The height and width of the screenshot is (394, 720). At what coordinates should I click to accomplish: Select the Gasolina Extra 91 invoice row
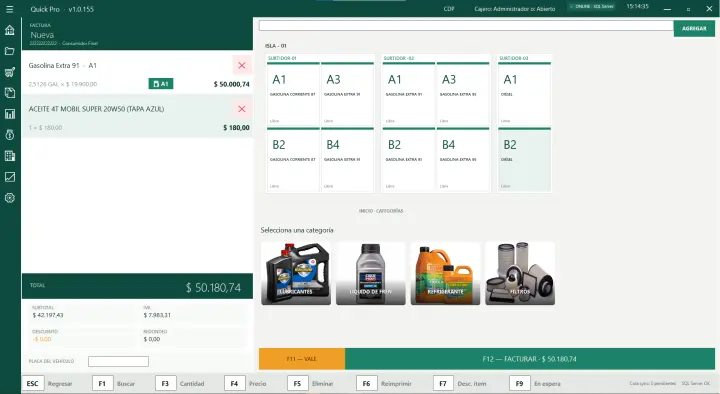pyautogui.click(x=137, y=73)
